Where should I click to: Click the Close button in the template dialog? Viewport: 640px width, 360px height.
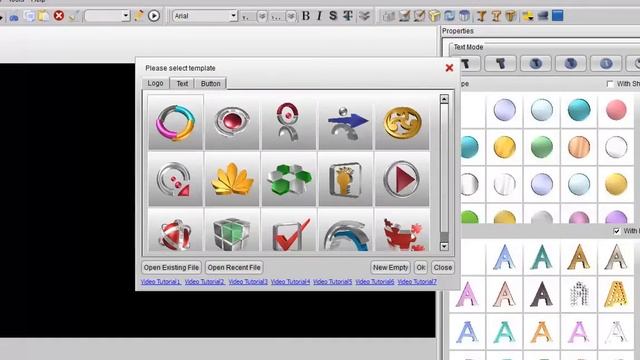442,267
